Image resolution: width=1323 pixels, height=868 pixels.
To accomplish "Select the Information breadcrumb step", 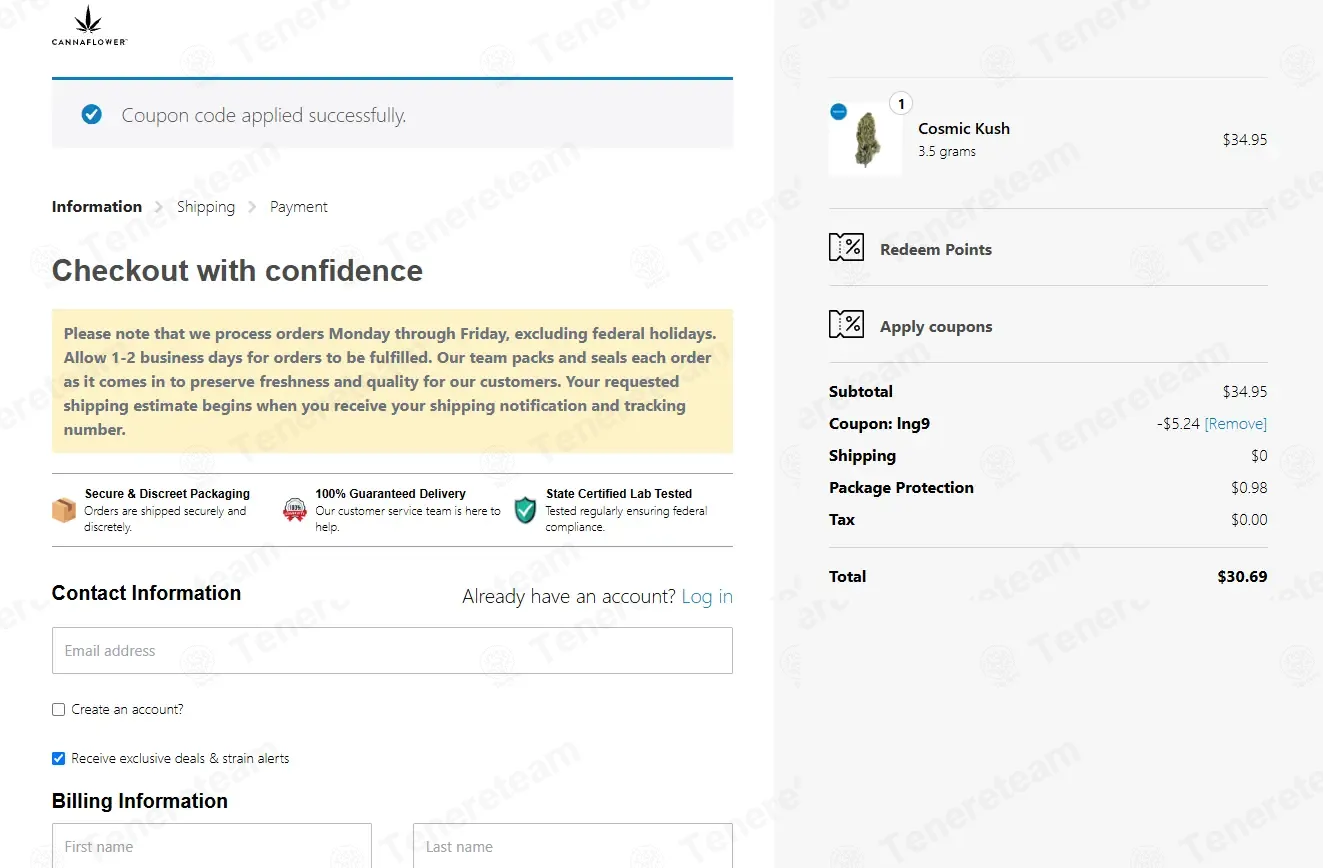I will (97, 207).
